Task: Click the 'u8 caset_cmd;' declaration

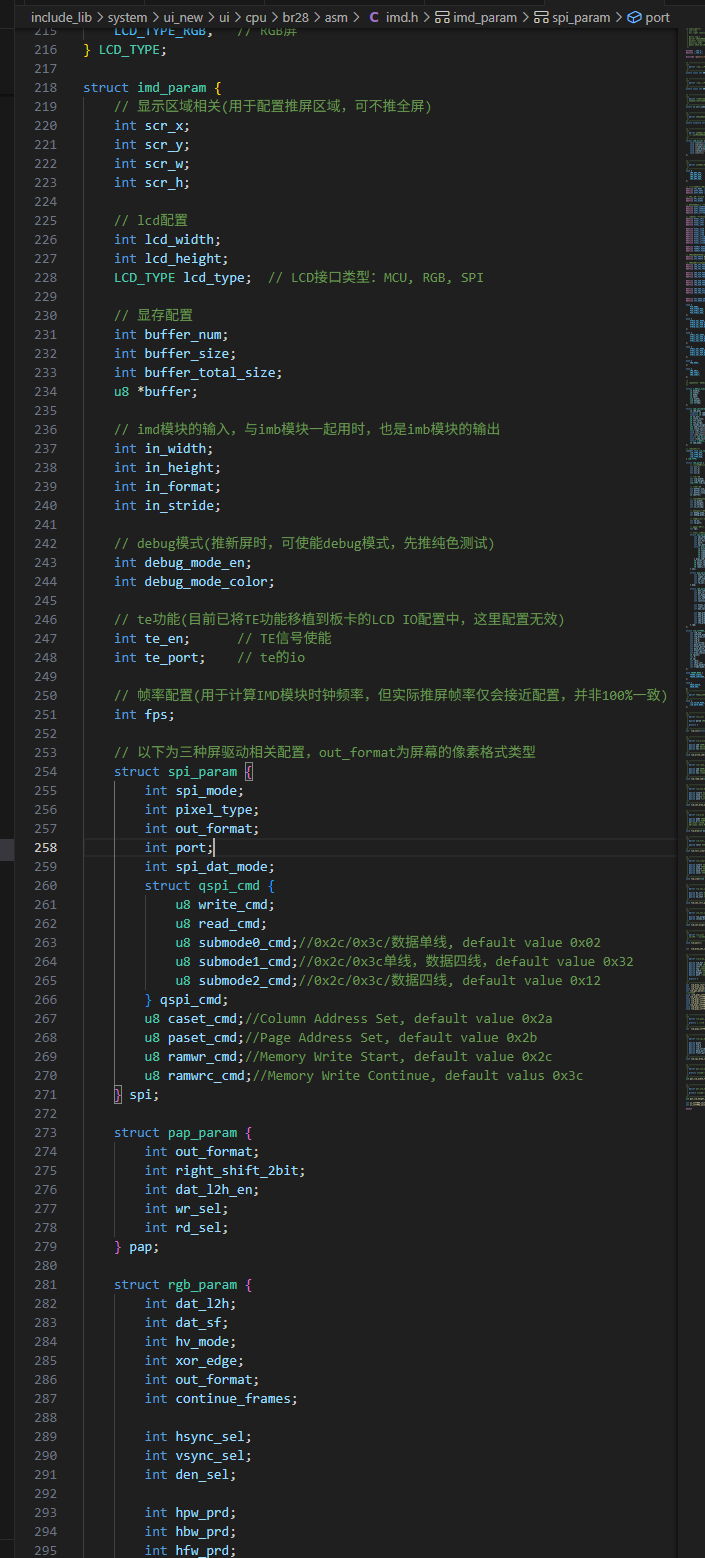Action: (194, 1018)
